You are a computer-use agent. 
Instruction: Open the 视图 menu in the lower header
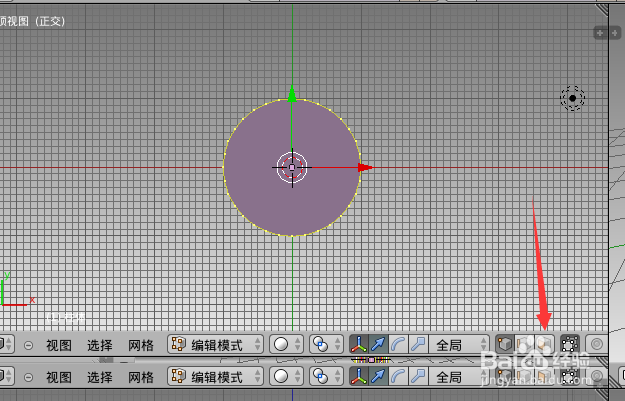(x=59, y=377)
